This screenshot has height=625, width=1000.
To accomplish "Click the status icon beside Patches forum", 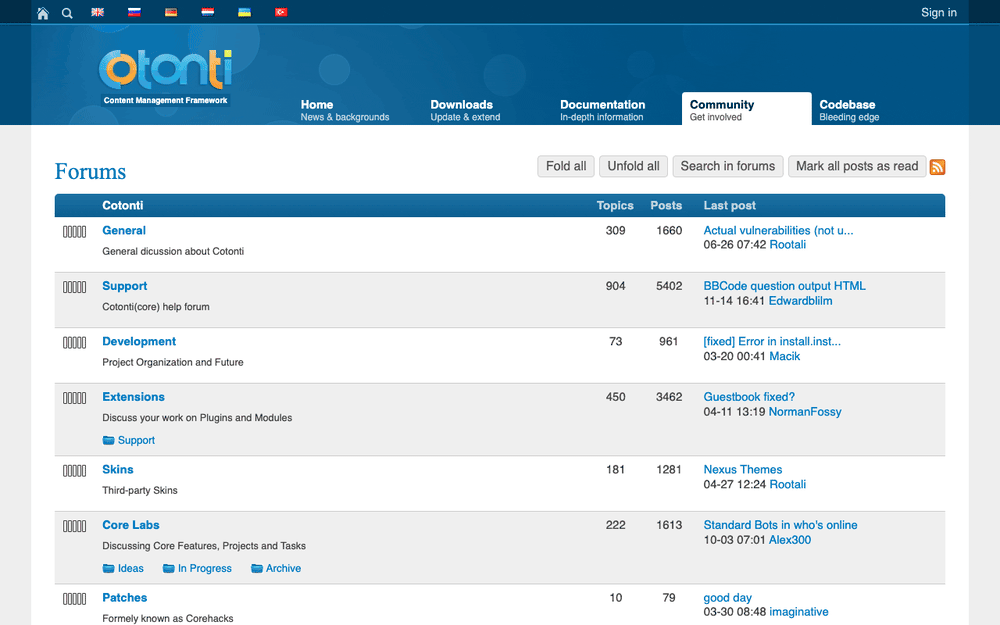I will pyautogui.click(x=75, y=599).
